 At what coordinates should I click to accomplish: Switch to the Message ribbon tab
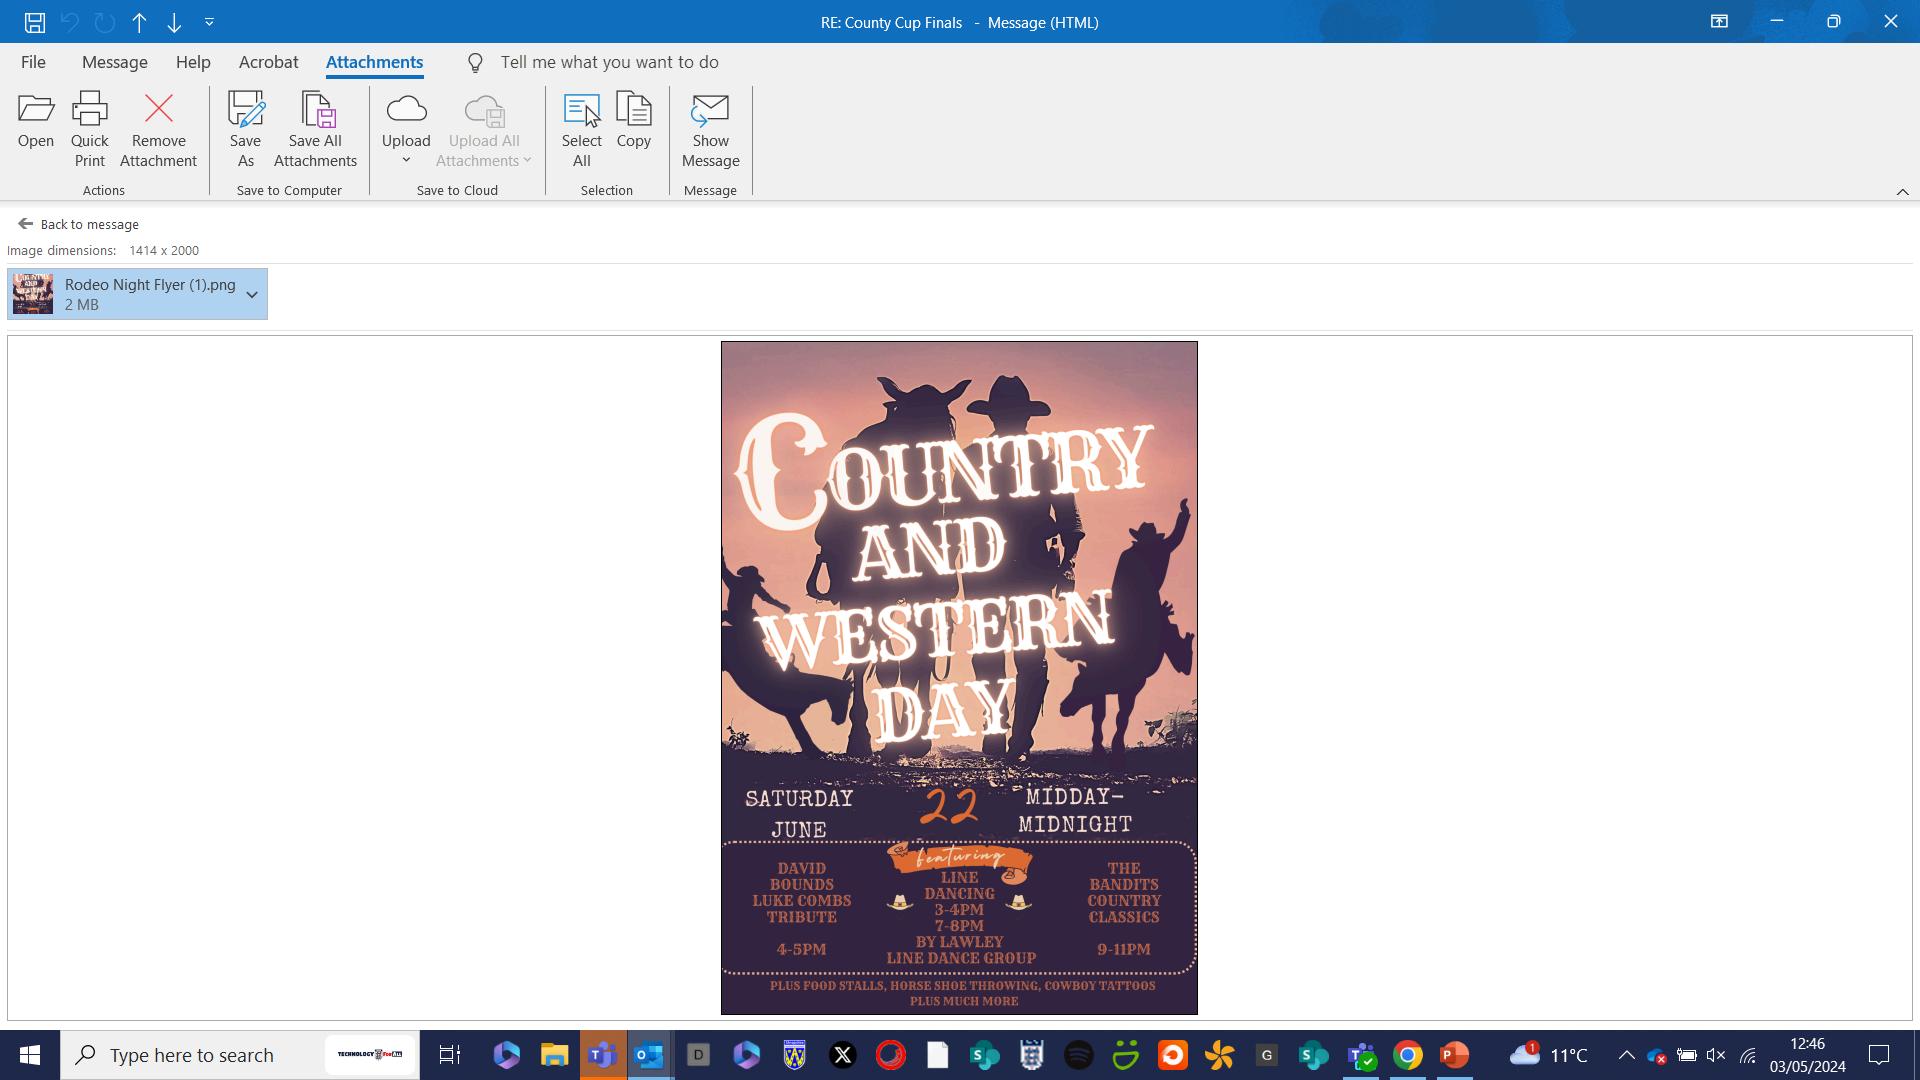tap(115, 62)
